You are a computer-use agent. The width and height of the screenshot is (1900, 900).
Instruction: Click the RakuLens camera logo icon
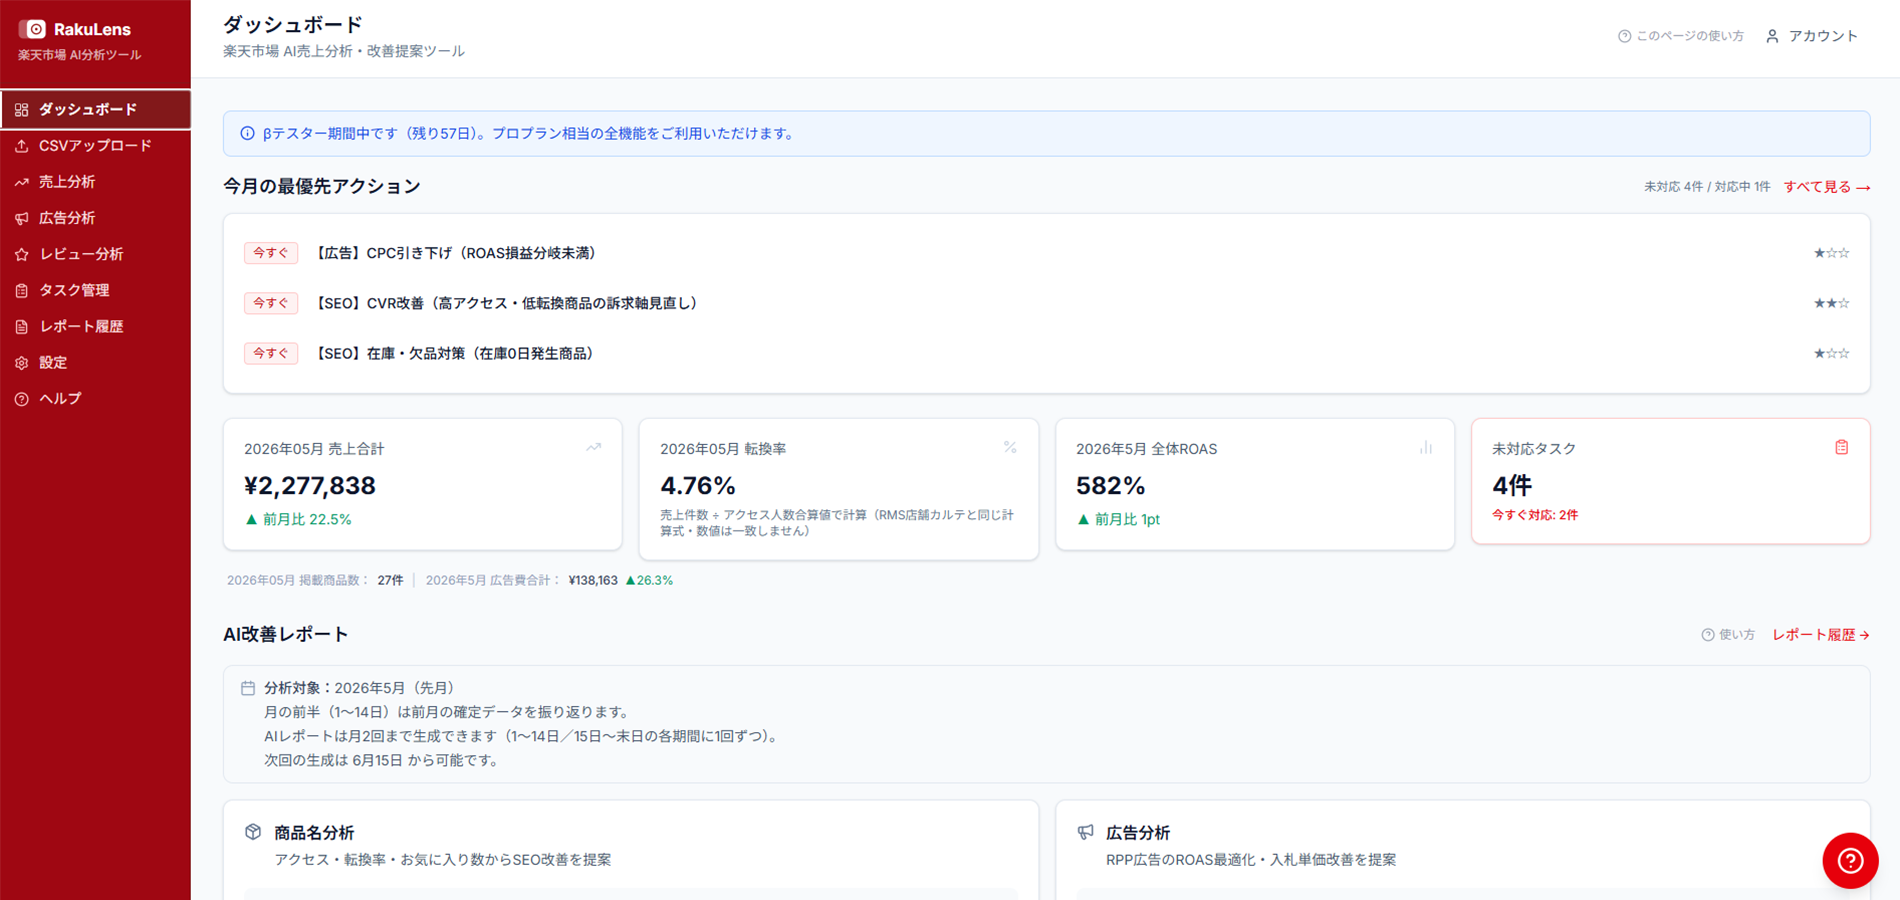coord(33,29)
